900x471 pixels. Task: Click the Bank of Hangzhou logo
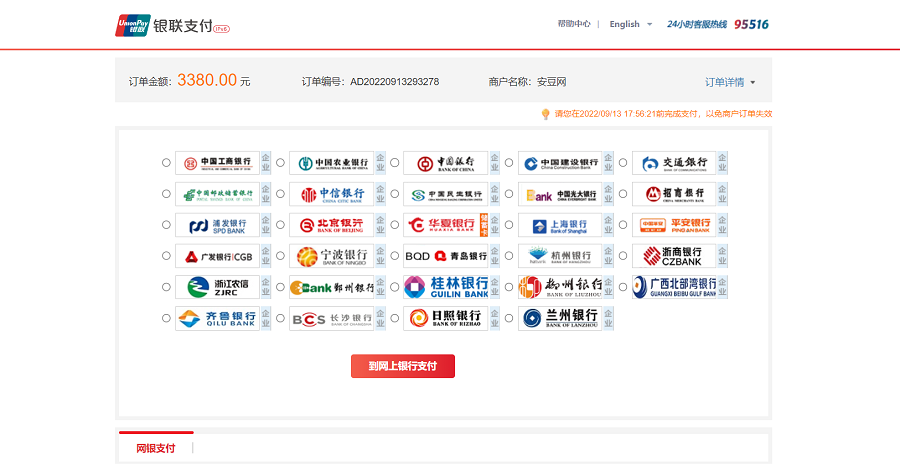pos(561,256)
